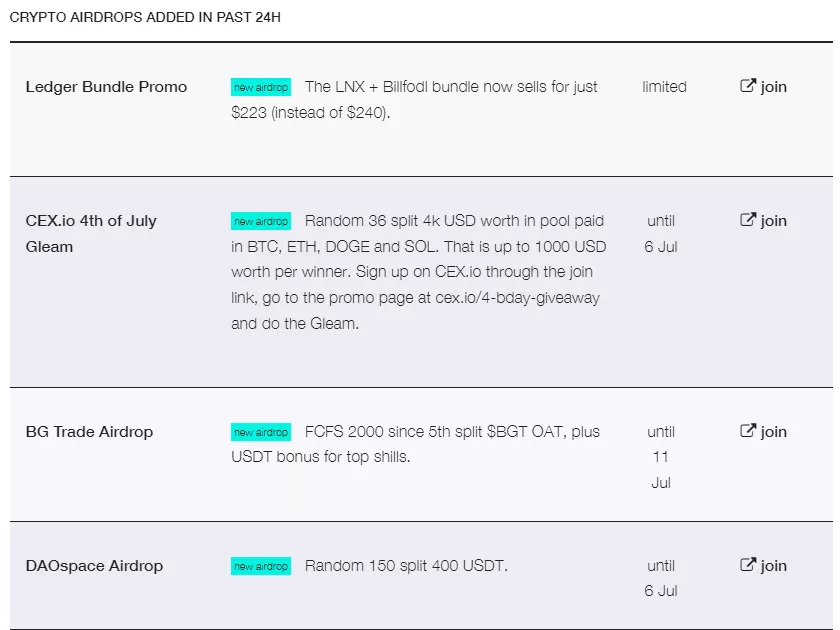The image size is (840, 630).
Task: Click join text for DAOspace Airdrop
Action: [x=774, y=566]
